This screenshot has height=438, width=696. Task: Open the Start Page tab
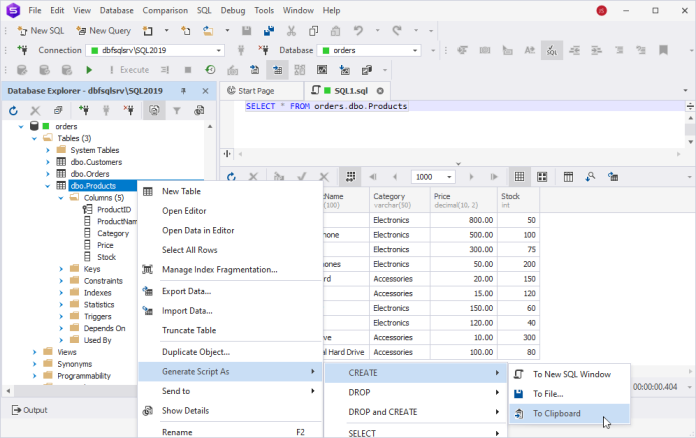click(x=258, y=90)
